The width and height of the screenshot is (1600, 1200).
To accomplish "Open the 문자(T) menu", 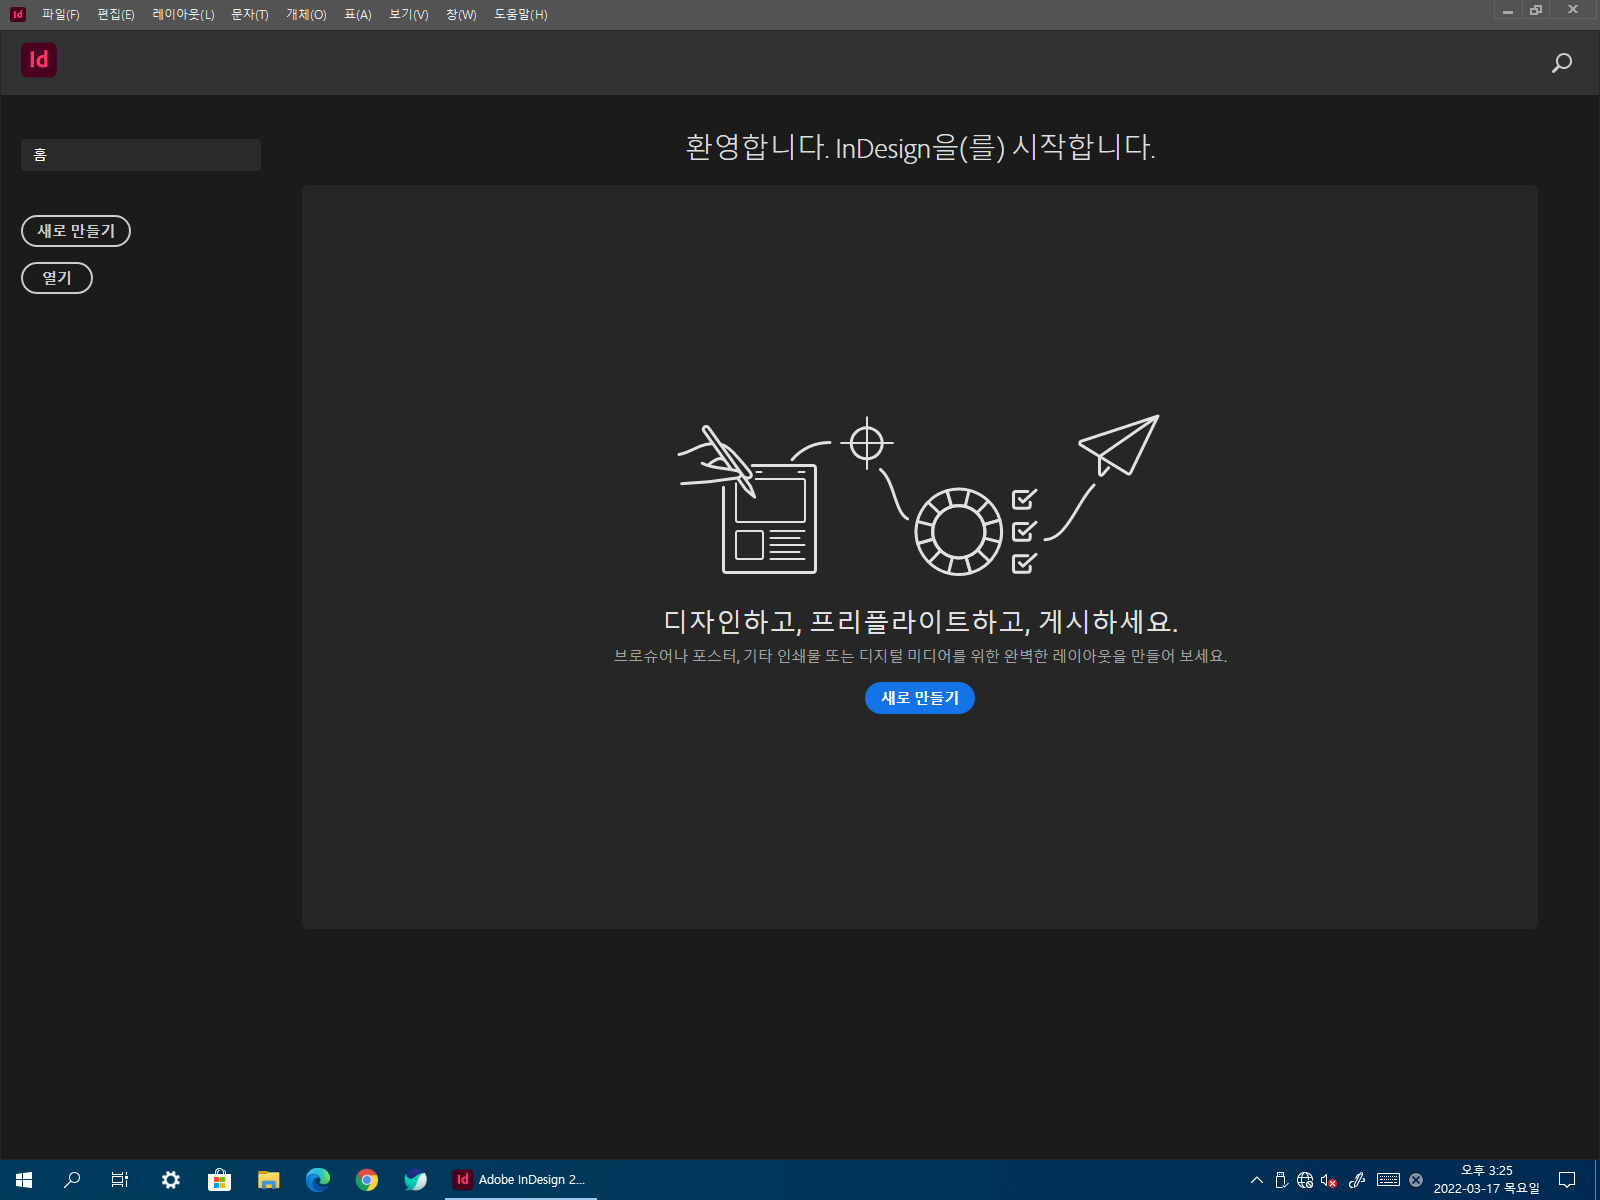I will 250,14.
